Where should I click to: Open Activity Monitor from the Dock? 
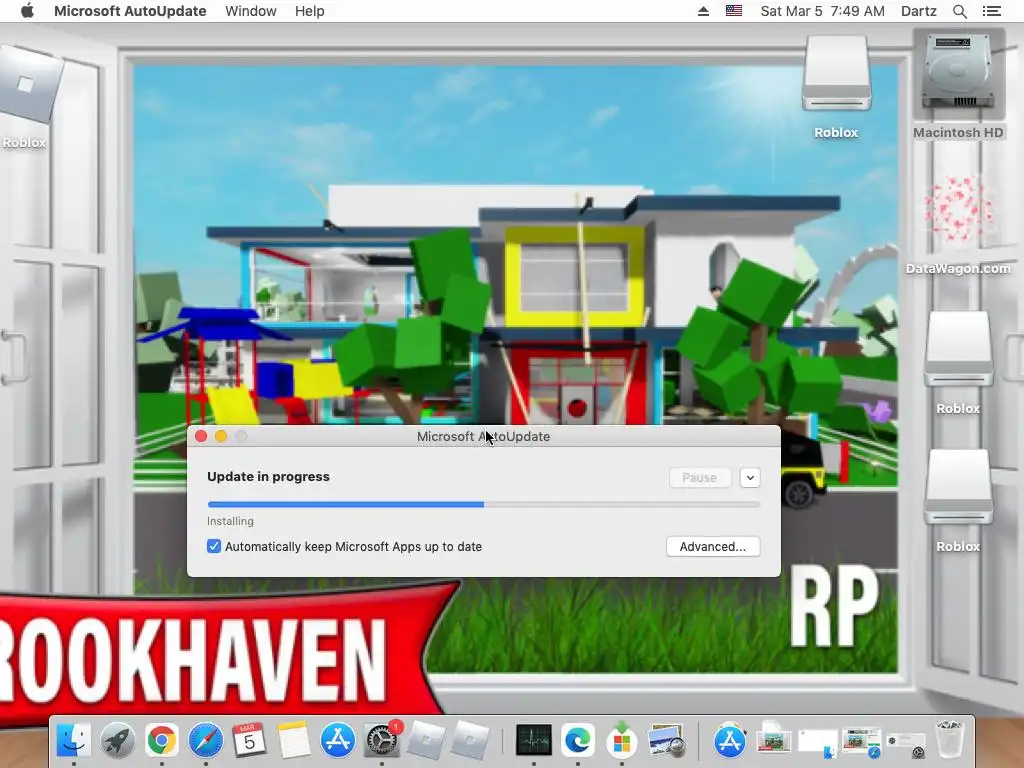click(x=534, y=741)
